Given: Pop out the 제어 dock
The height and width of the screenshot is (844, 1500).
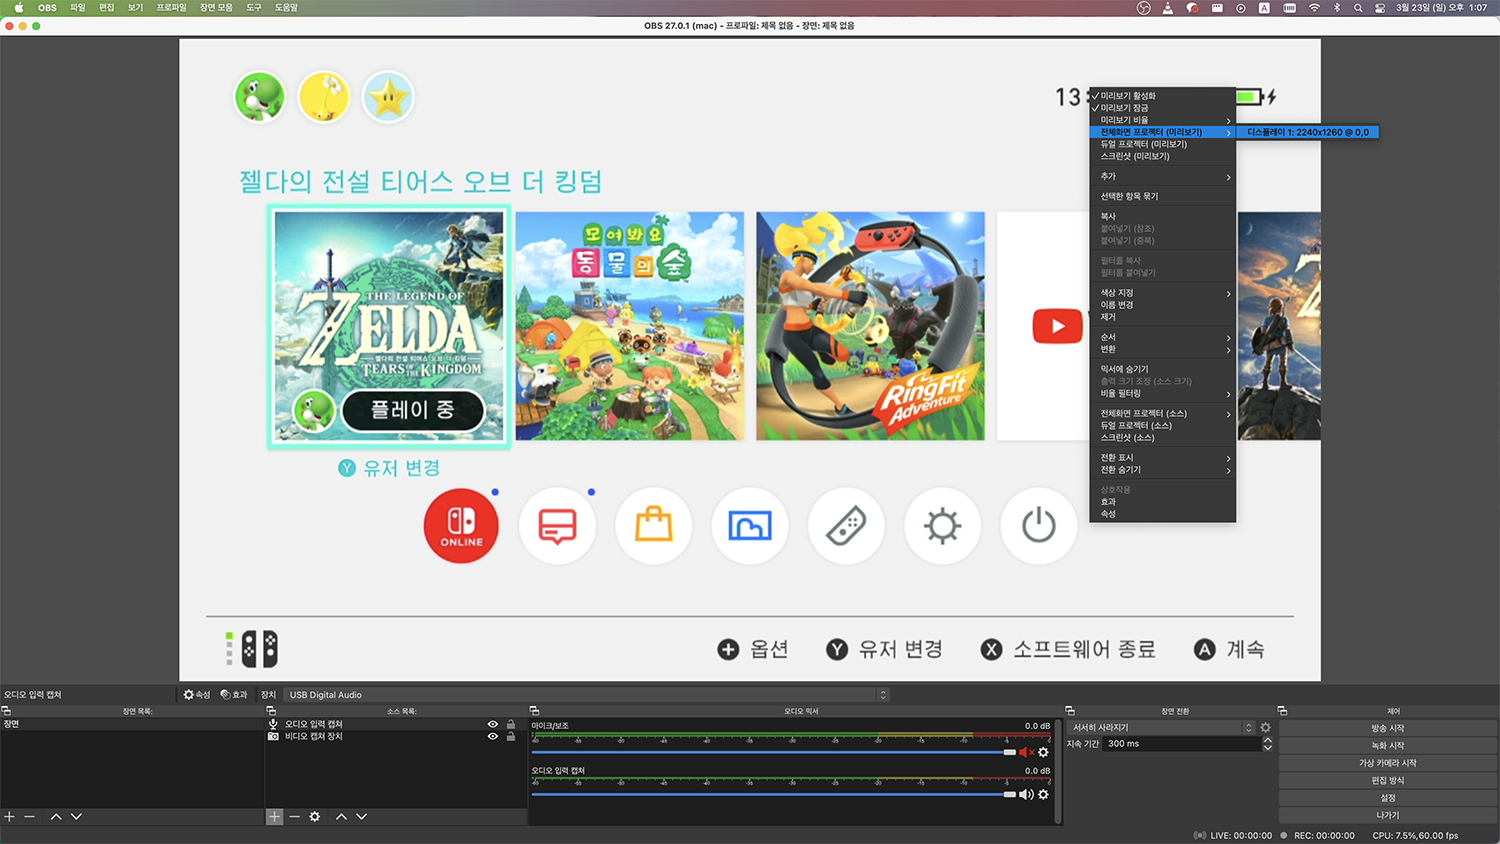Looking at the screenshot, I should pyautogui.click(x=1282, y=711).
